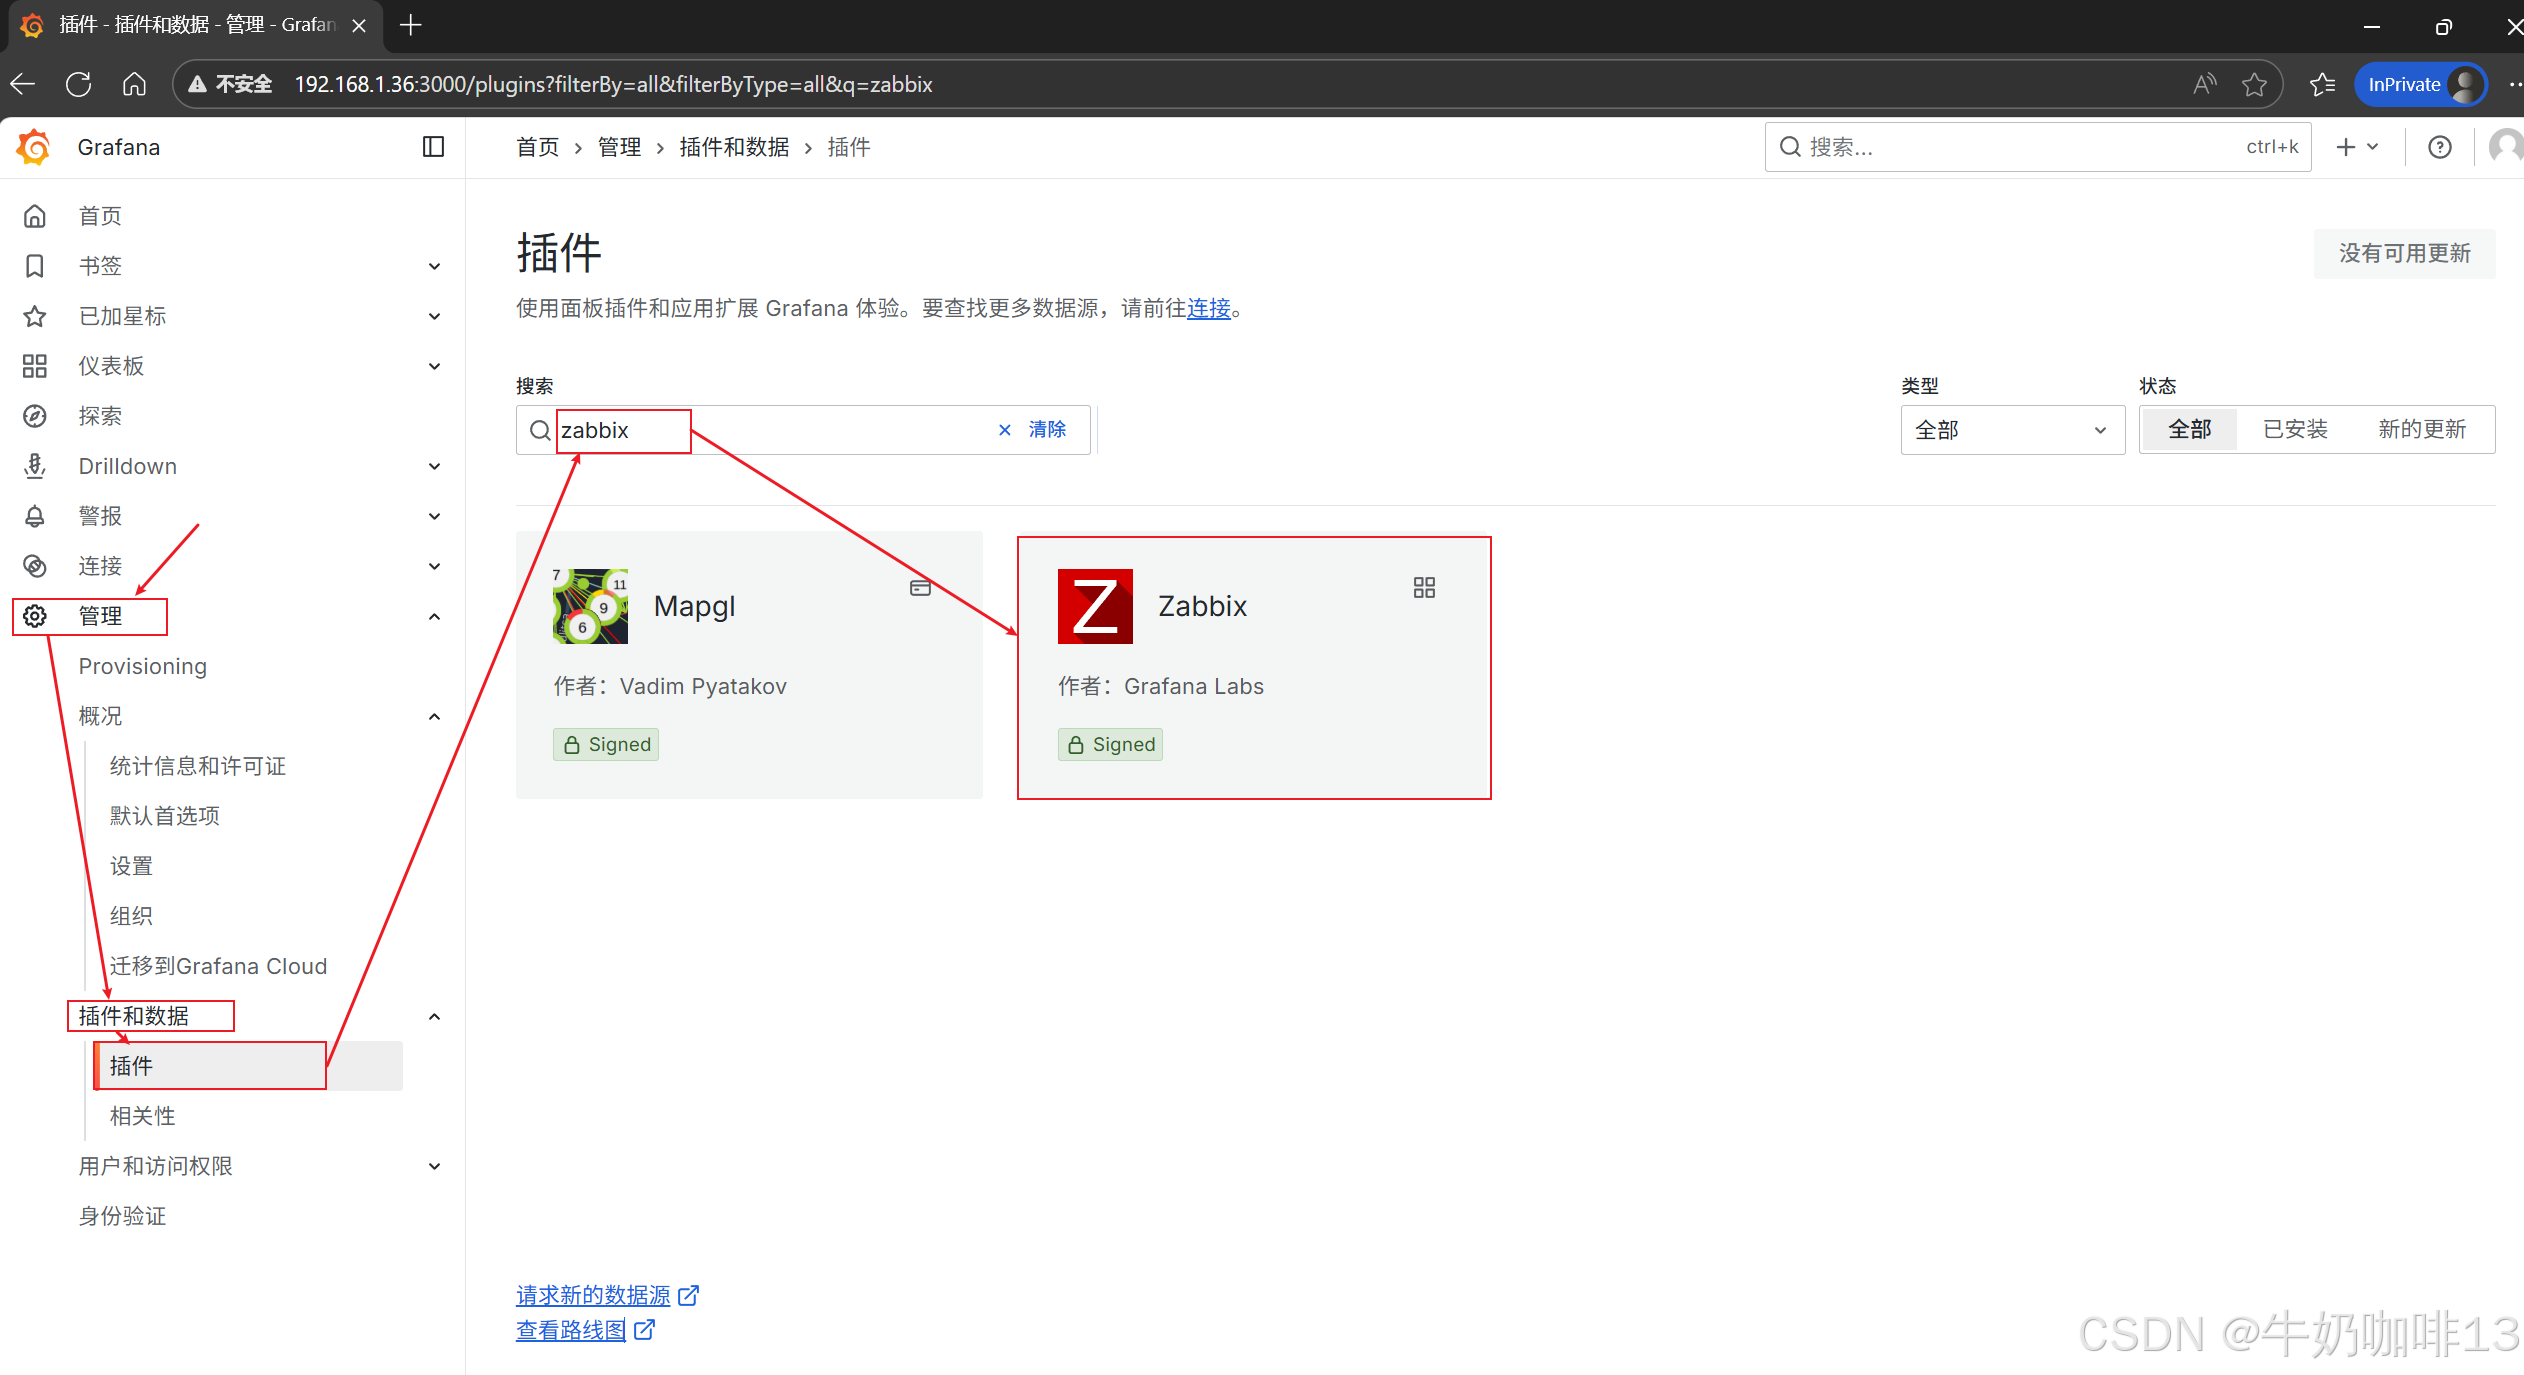Select the 已安装 status filter
The width and height of the screenshot is (2524, 1375).
[x=2295, y=430]
